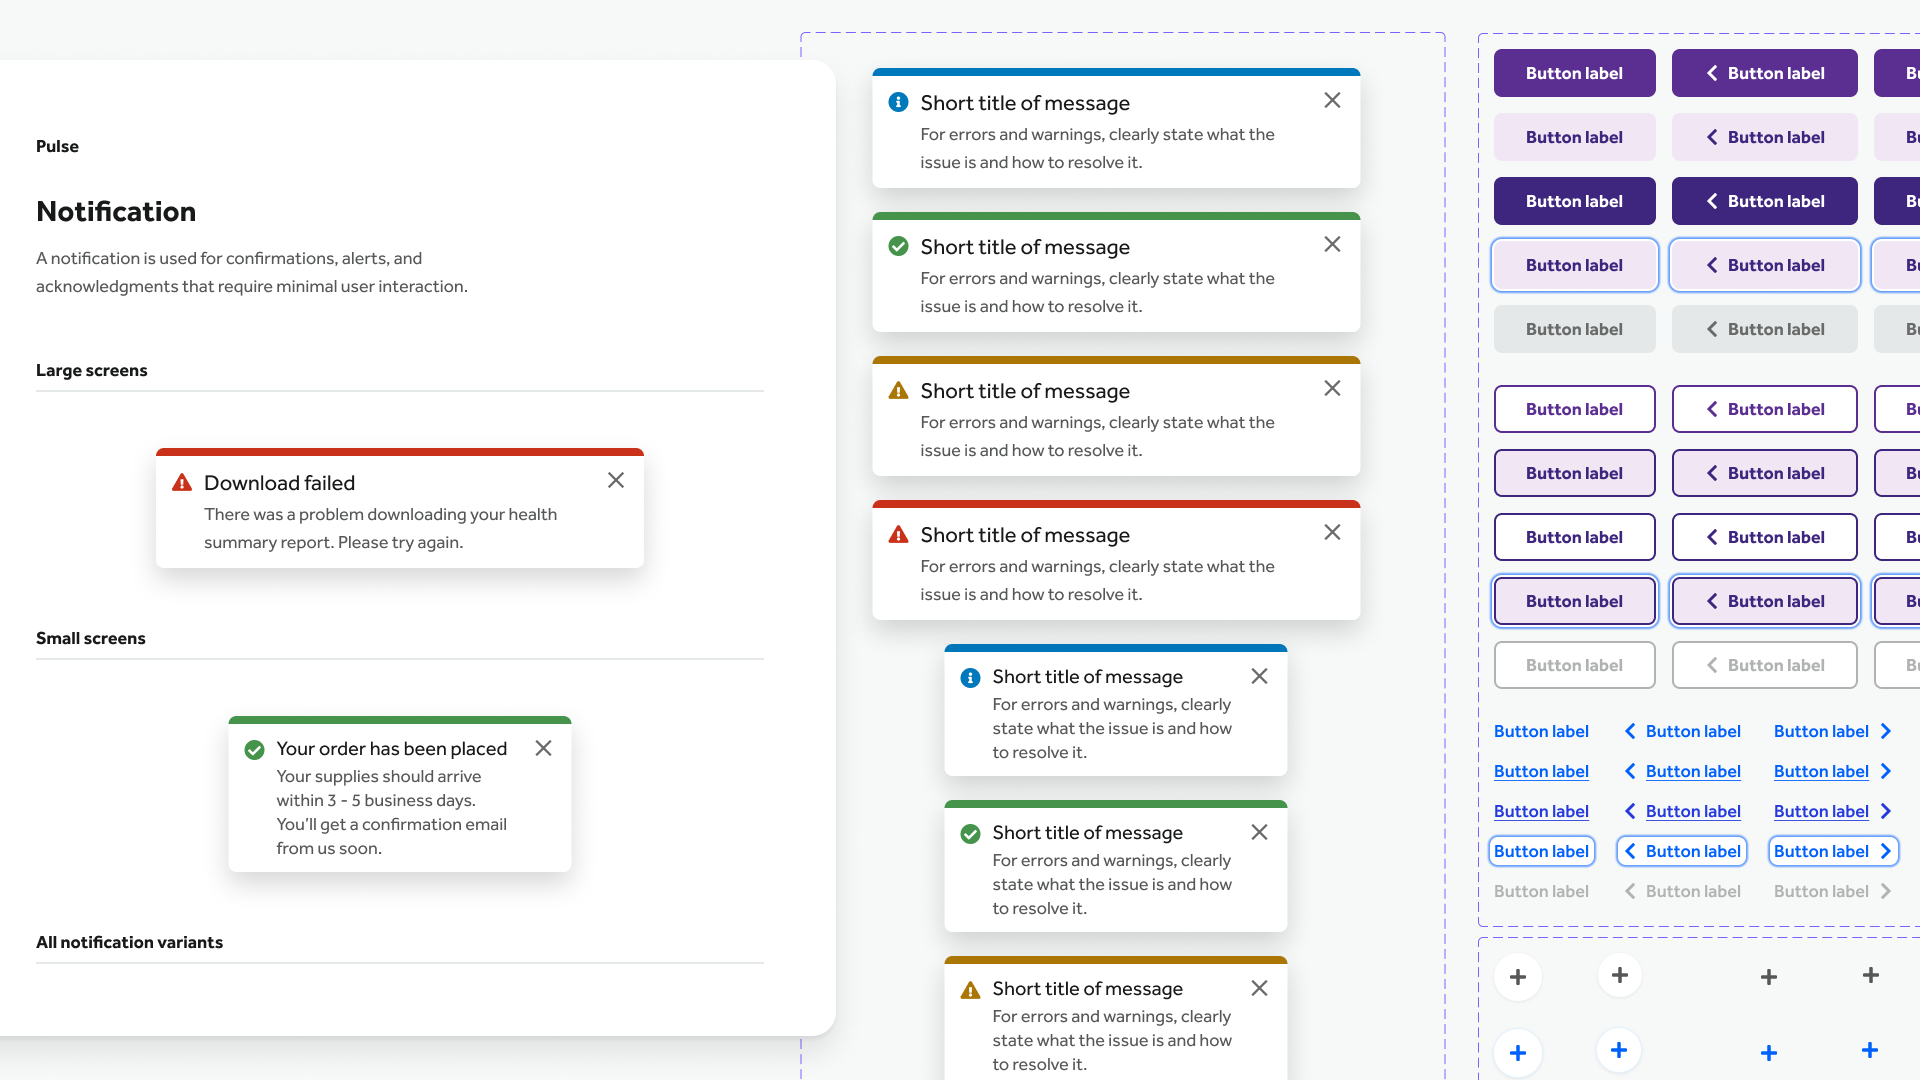The height and width of the screenshot is (1080, 1920).
Task: Close the Download failed notification
Action: click(x=616, y=481)
